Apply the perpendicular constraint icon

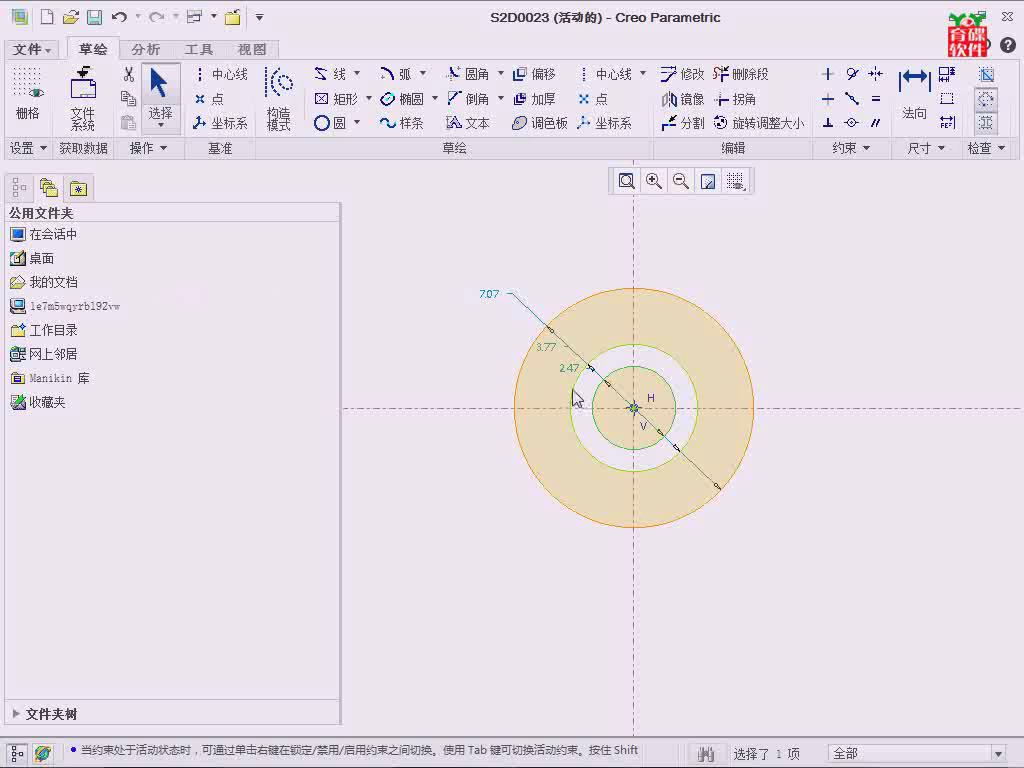827,123
